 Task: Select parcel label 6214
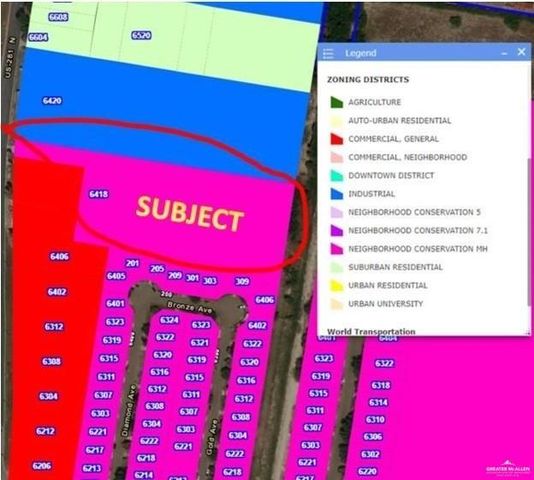click(x=143, y=475)
